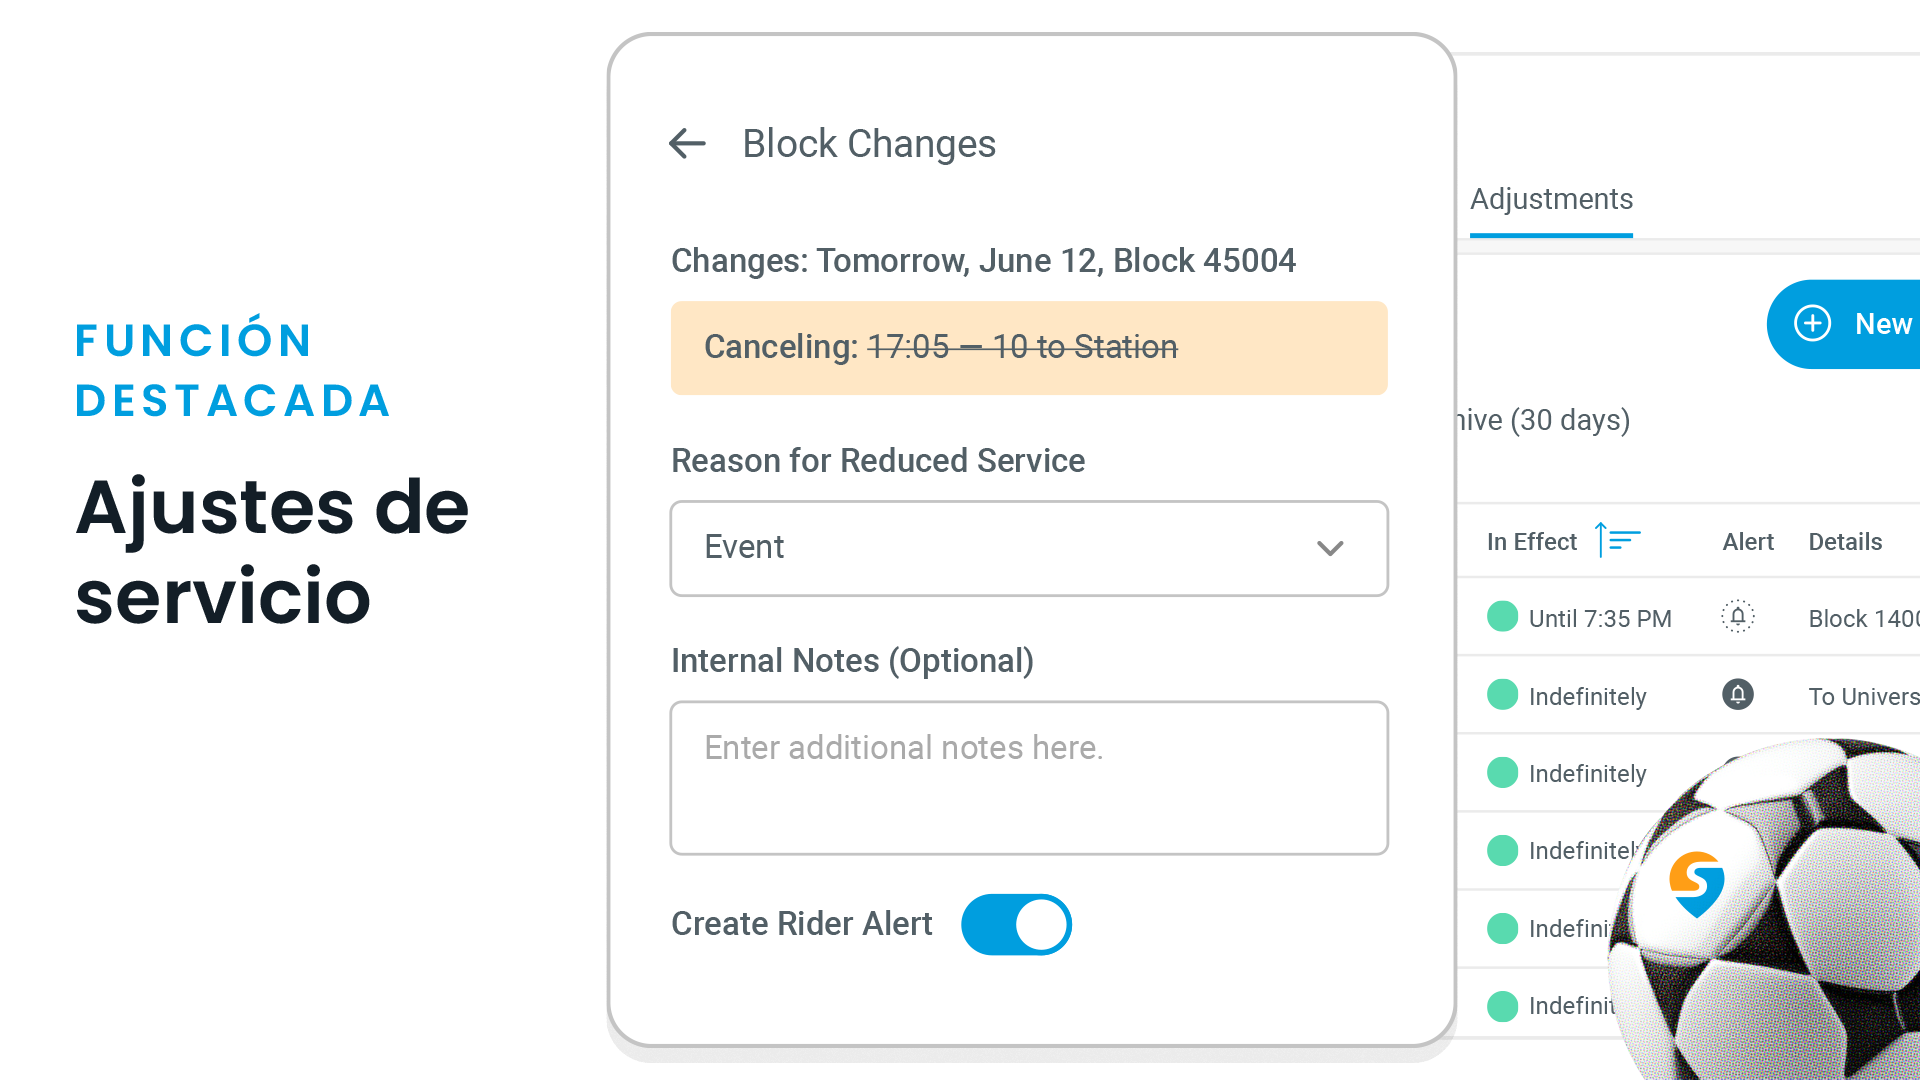The image size is (1920, 1080).
Task: Select the canceled trip '17:05 — 10 to Station'
Action: click(x=1022, y=347)
